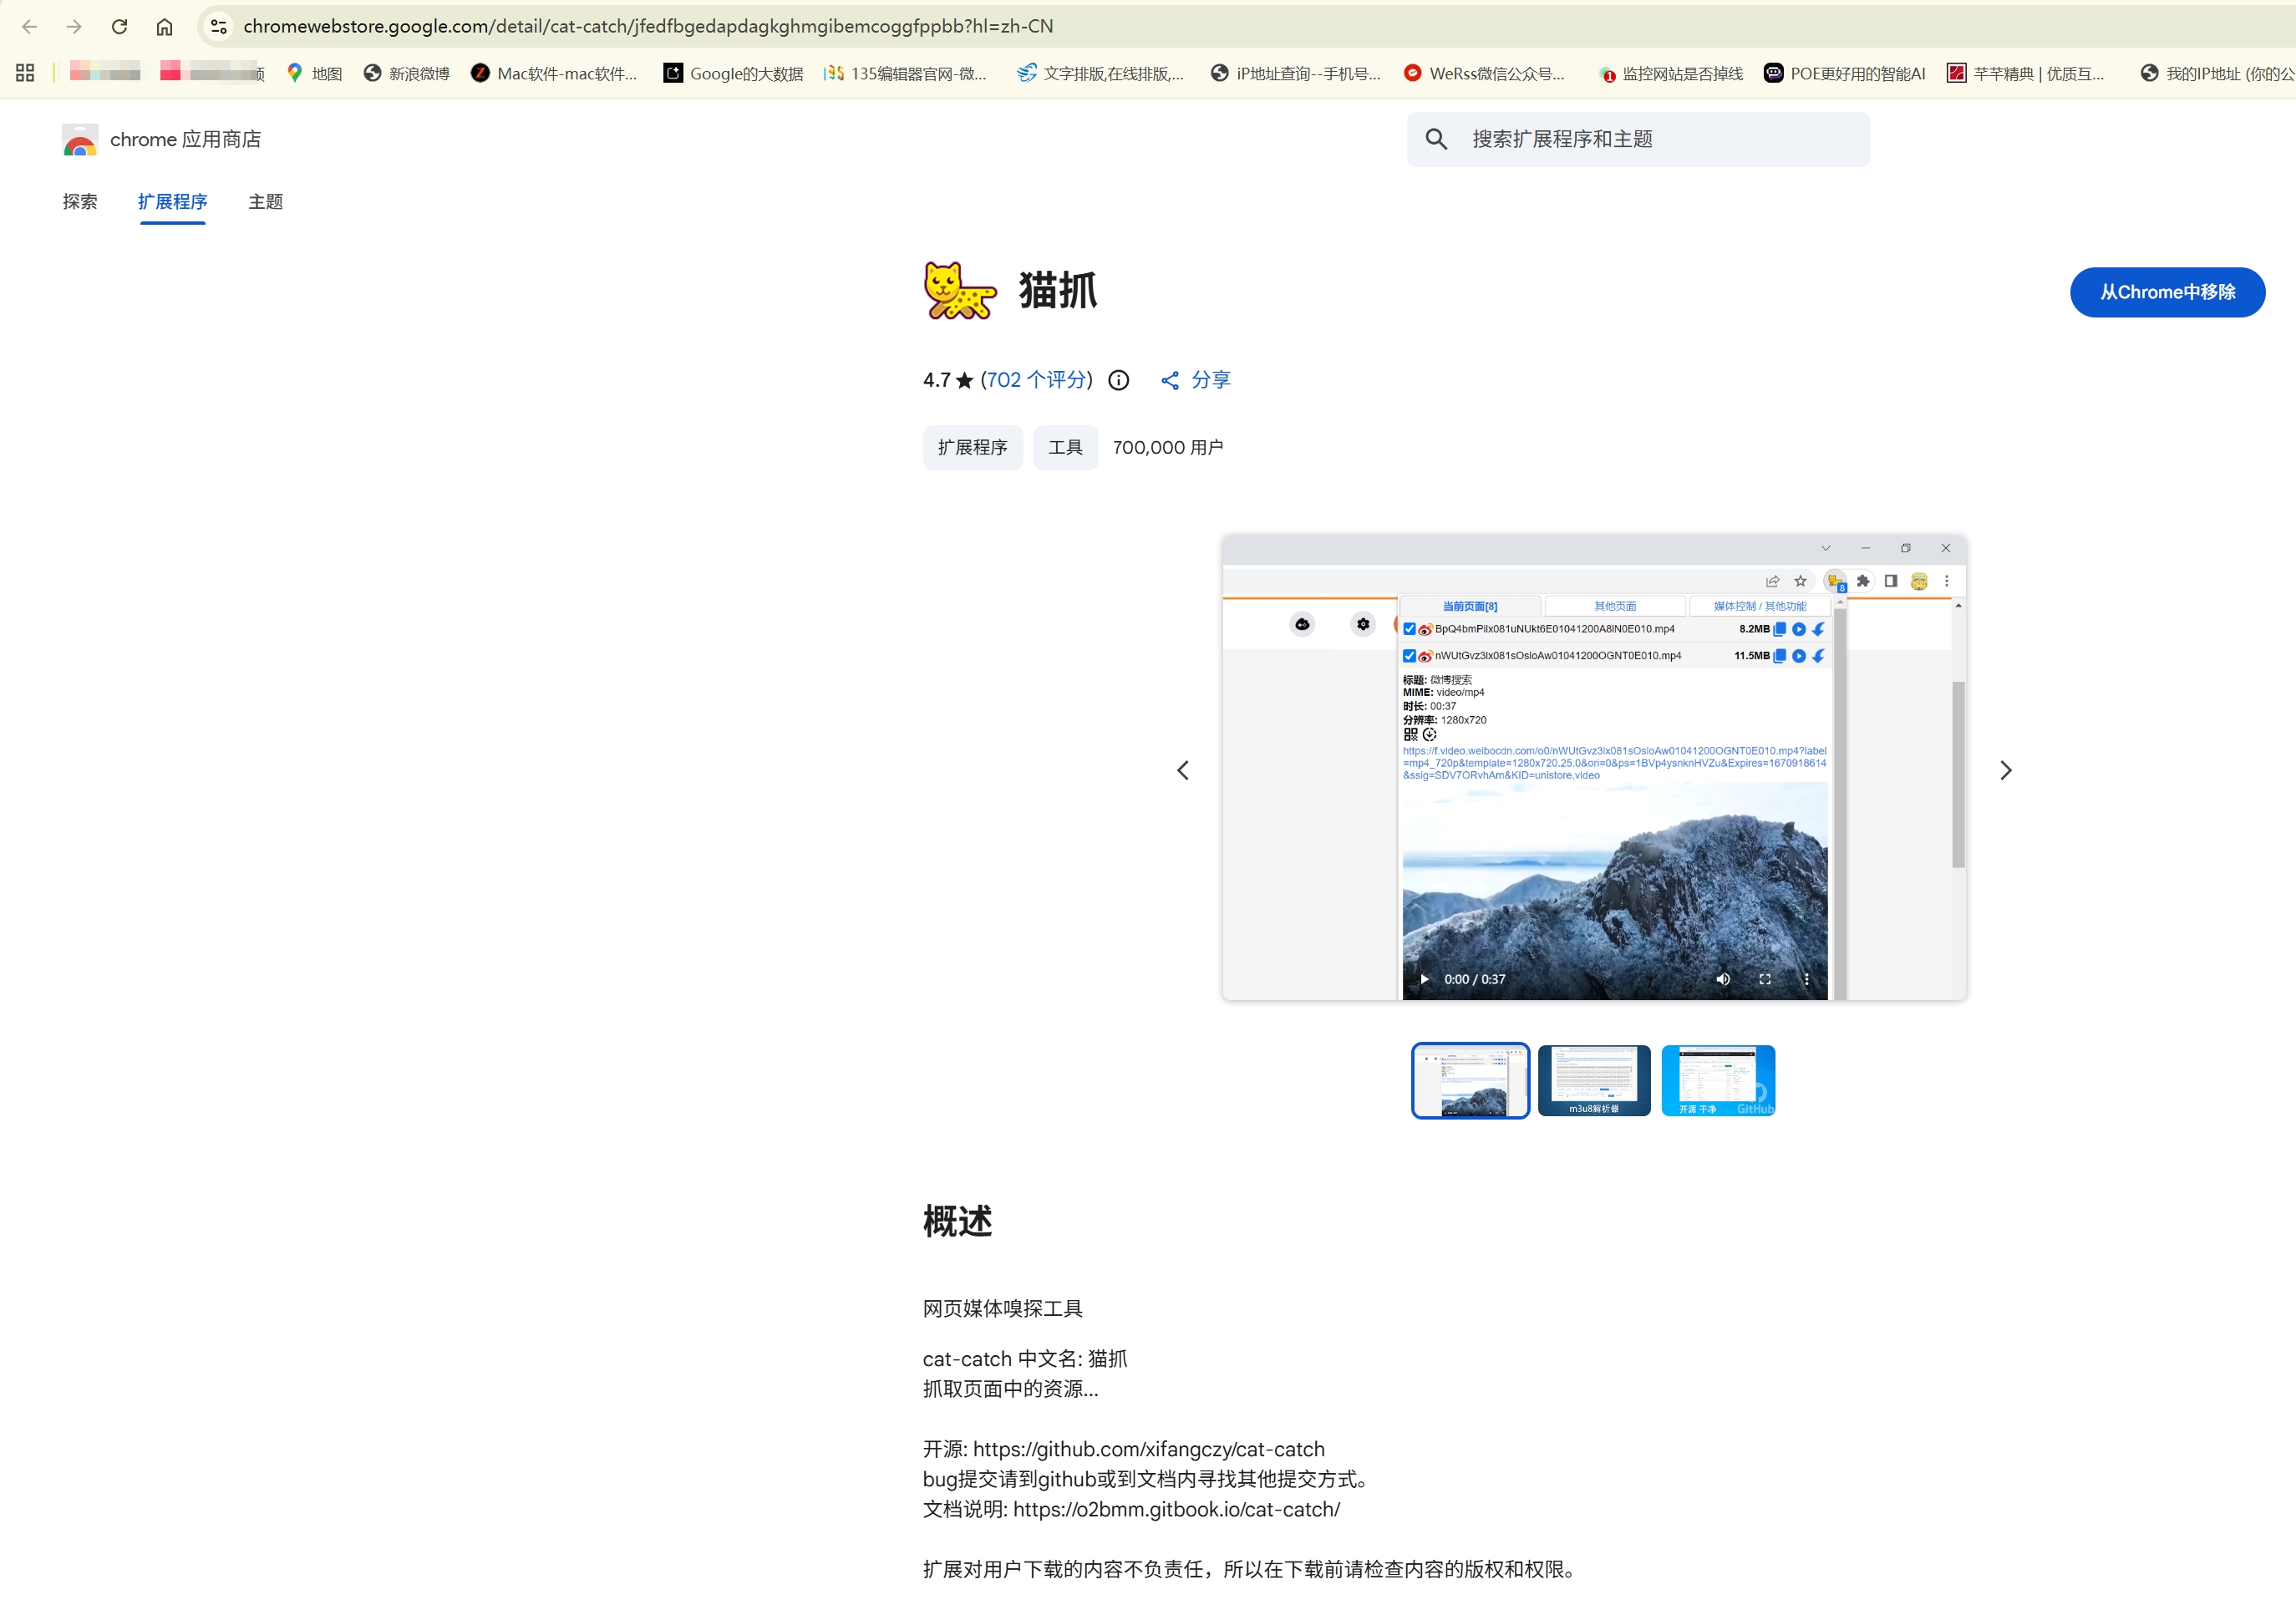The width and height of the screenshot is (2296, 1610).
Task: Select the 工具 category chip
Action: 1065,447
